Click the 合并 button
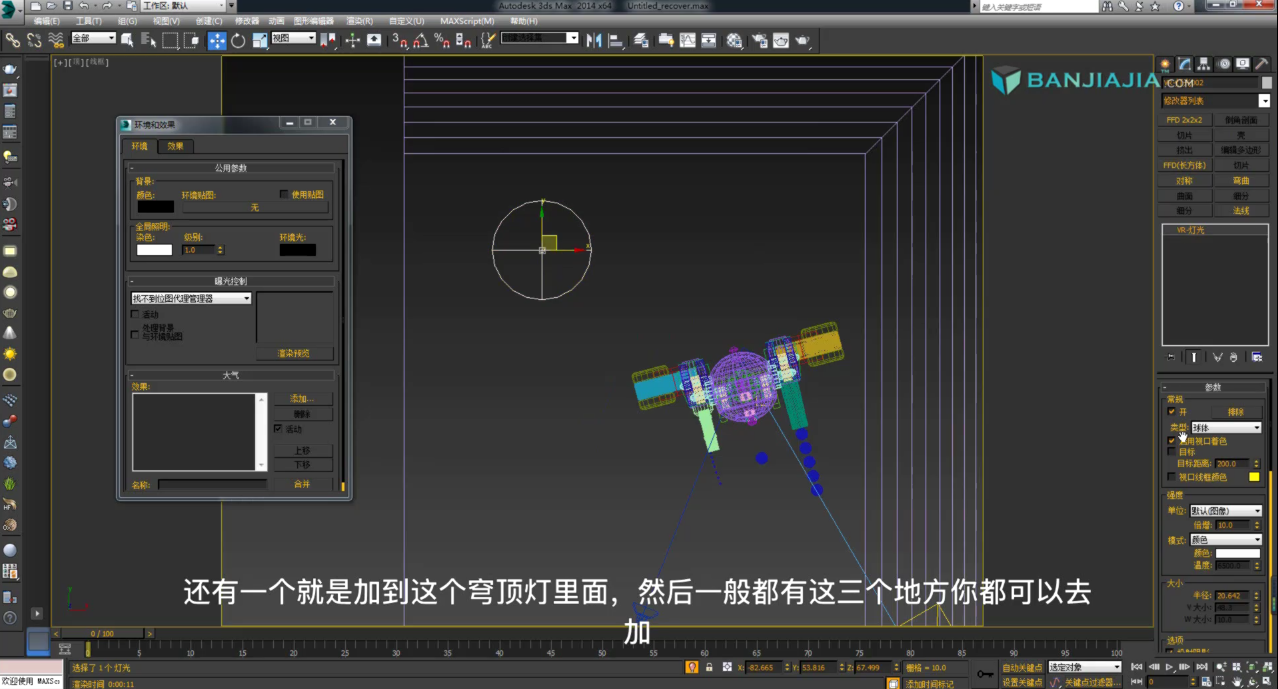Screen dimensions: 1278x689 pyautogui.click(x=302, y=484)
